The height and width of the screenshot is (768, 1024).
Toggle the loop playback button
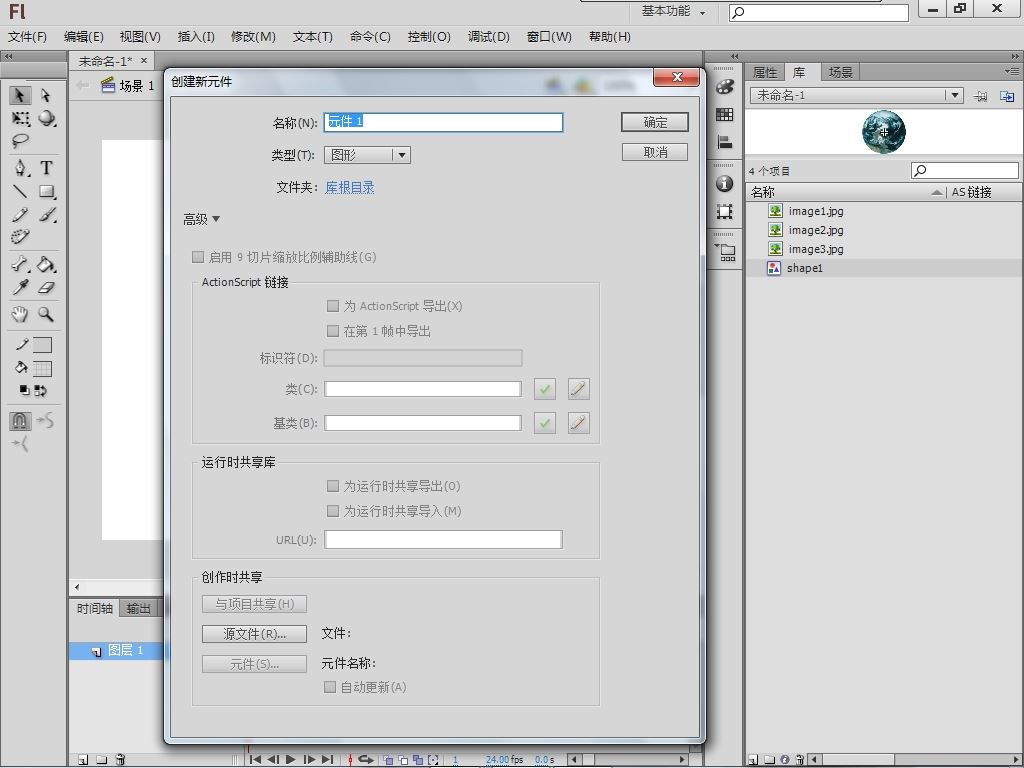pos(366,760)
